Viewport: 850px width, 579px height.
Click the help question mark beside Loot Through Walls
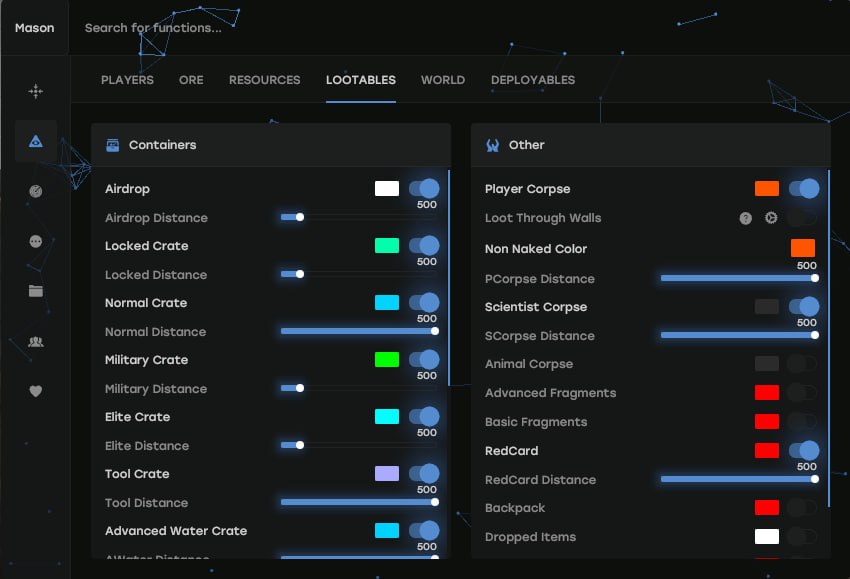click(x=746, y=218)
